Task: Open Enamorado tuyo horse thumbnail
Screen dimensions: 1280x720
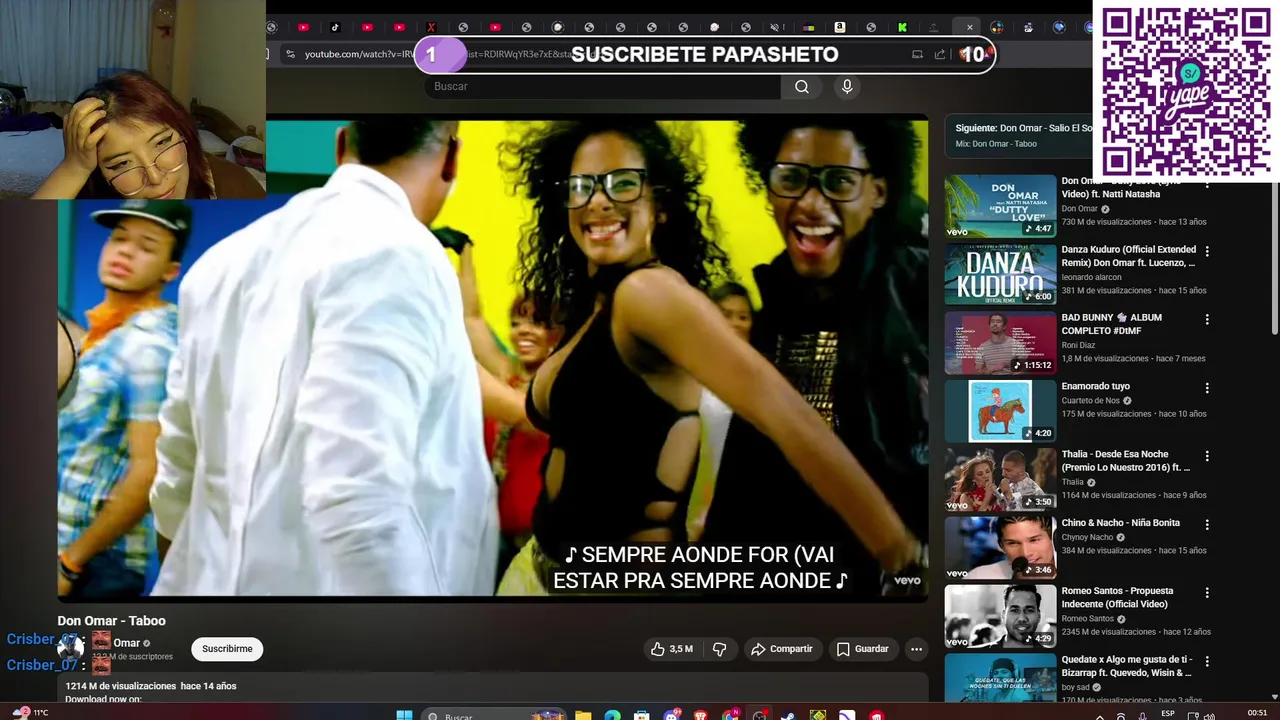Action: click(1000, 410)
